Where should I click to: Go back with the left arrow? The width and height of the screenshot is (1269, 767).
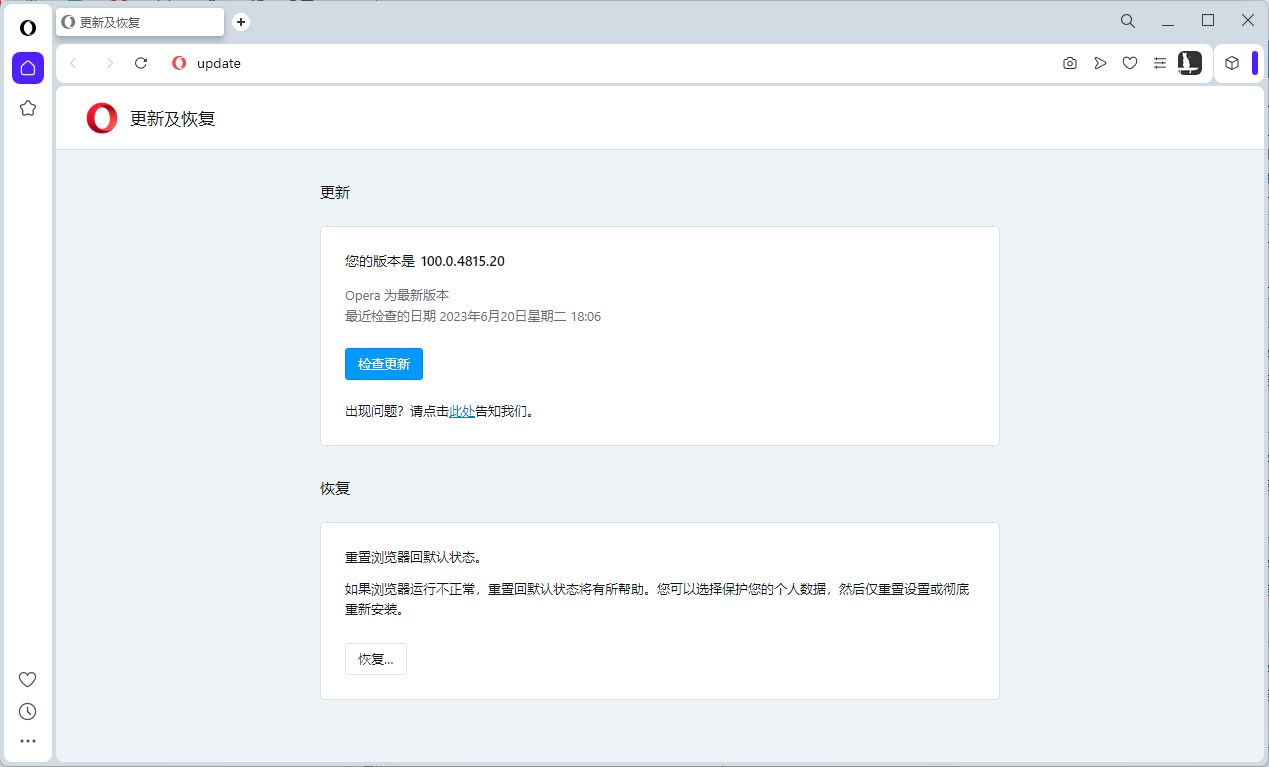click(73, 63)
